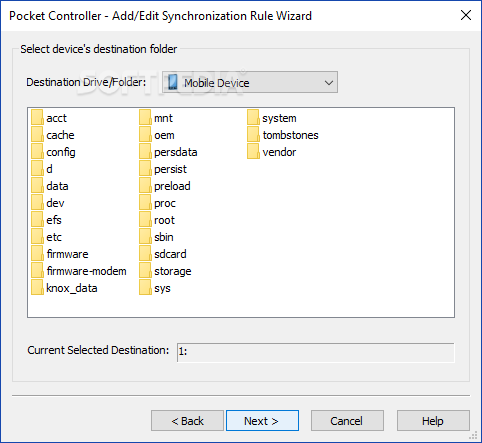This screenshot has height=443, width=482.
Task: Click the Current Selected Destination field
Action: point(315,352)
